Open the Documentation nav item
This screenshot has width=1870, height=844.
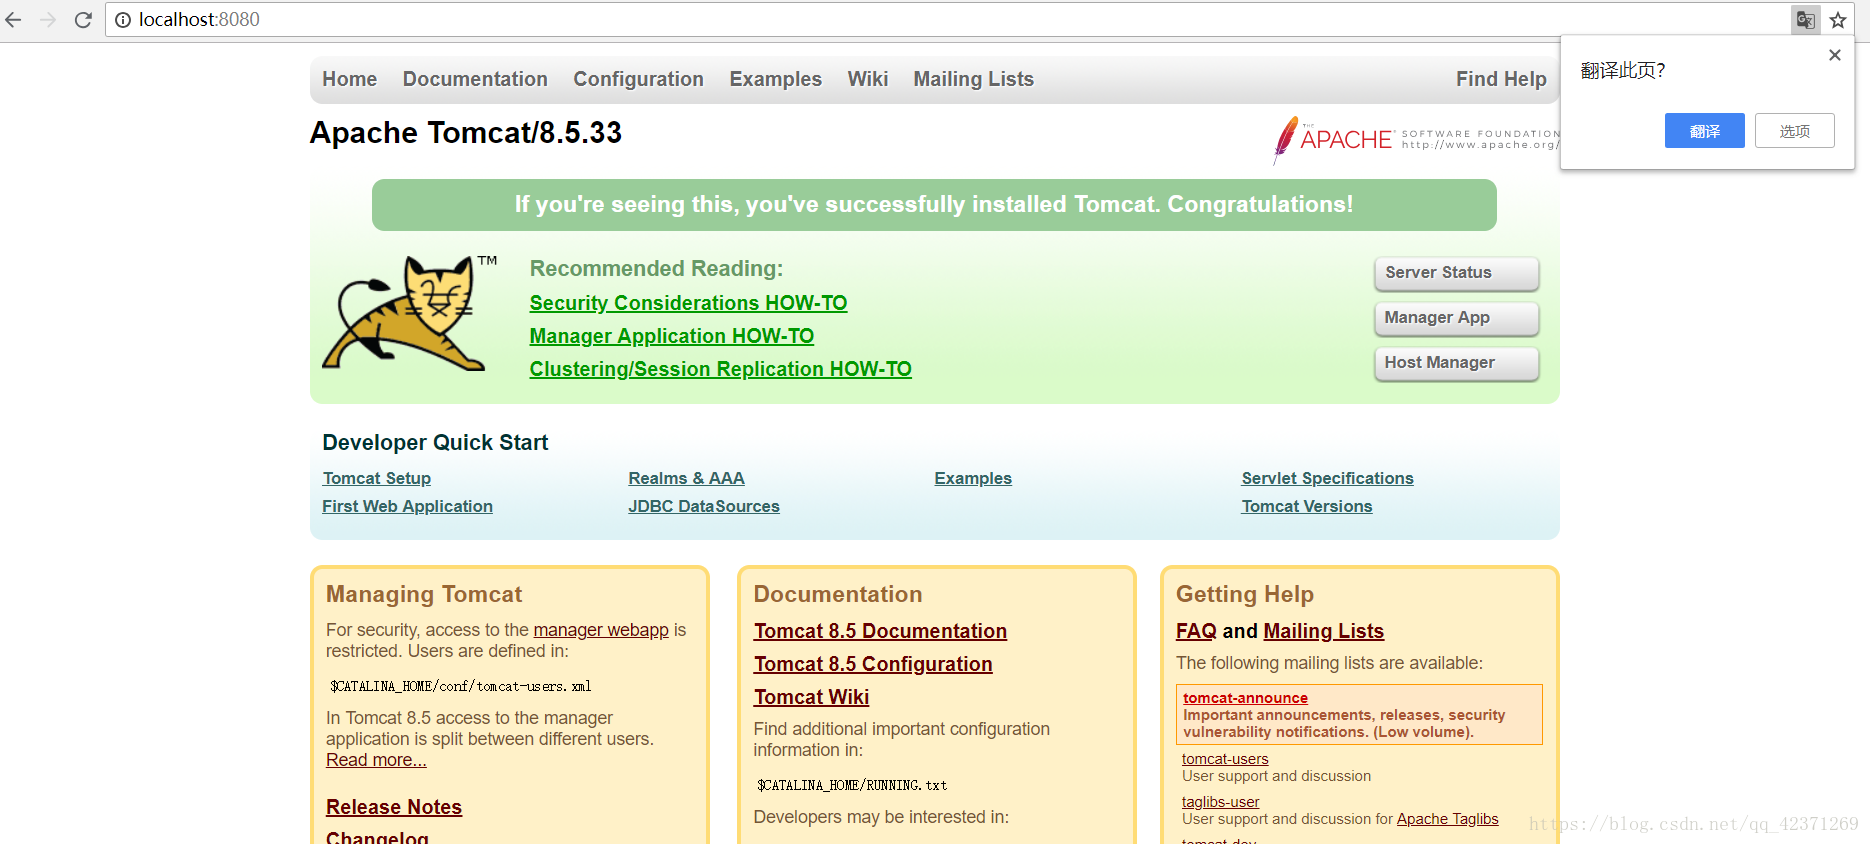coord(475,79)
